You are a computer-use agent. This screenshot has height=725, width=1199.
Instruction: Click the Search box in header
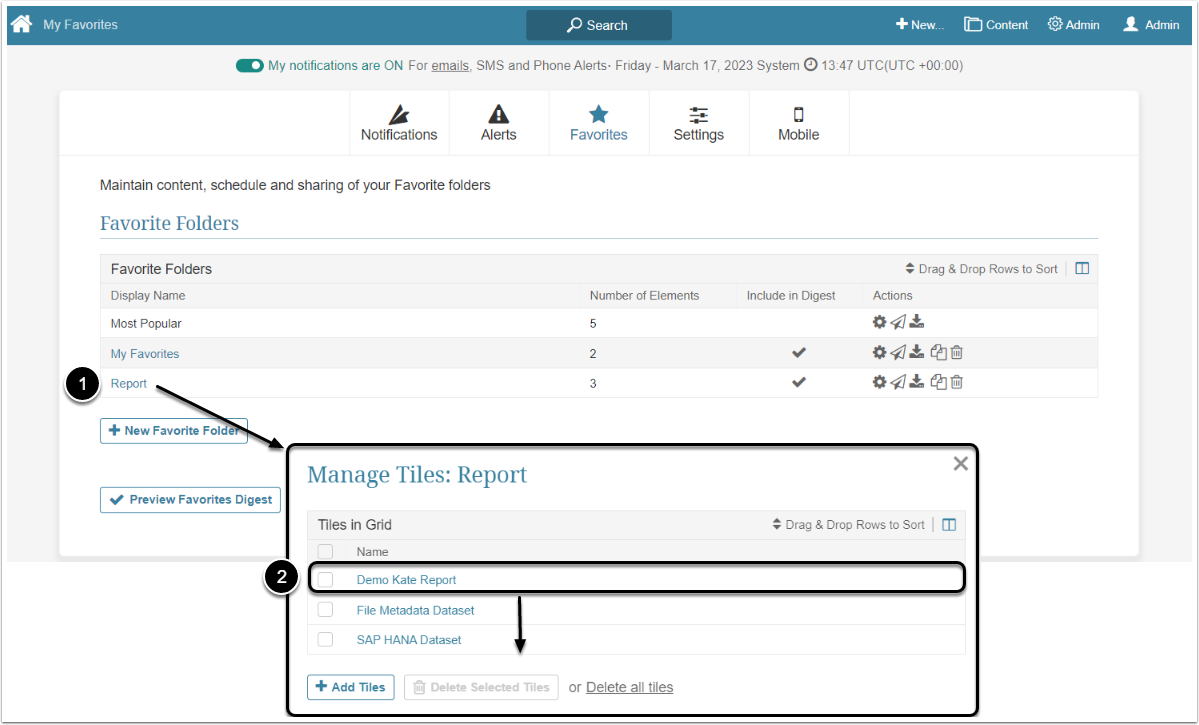599,25
